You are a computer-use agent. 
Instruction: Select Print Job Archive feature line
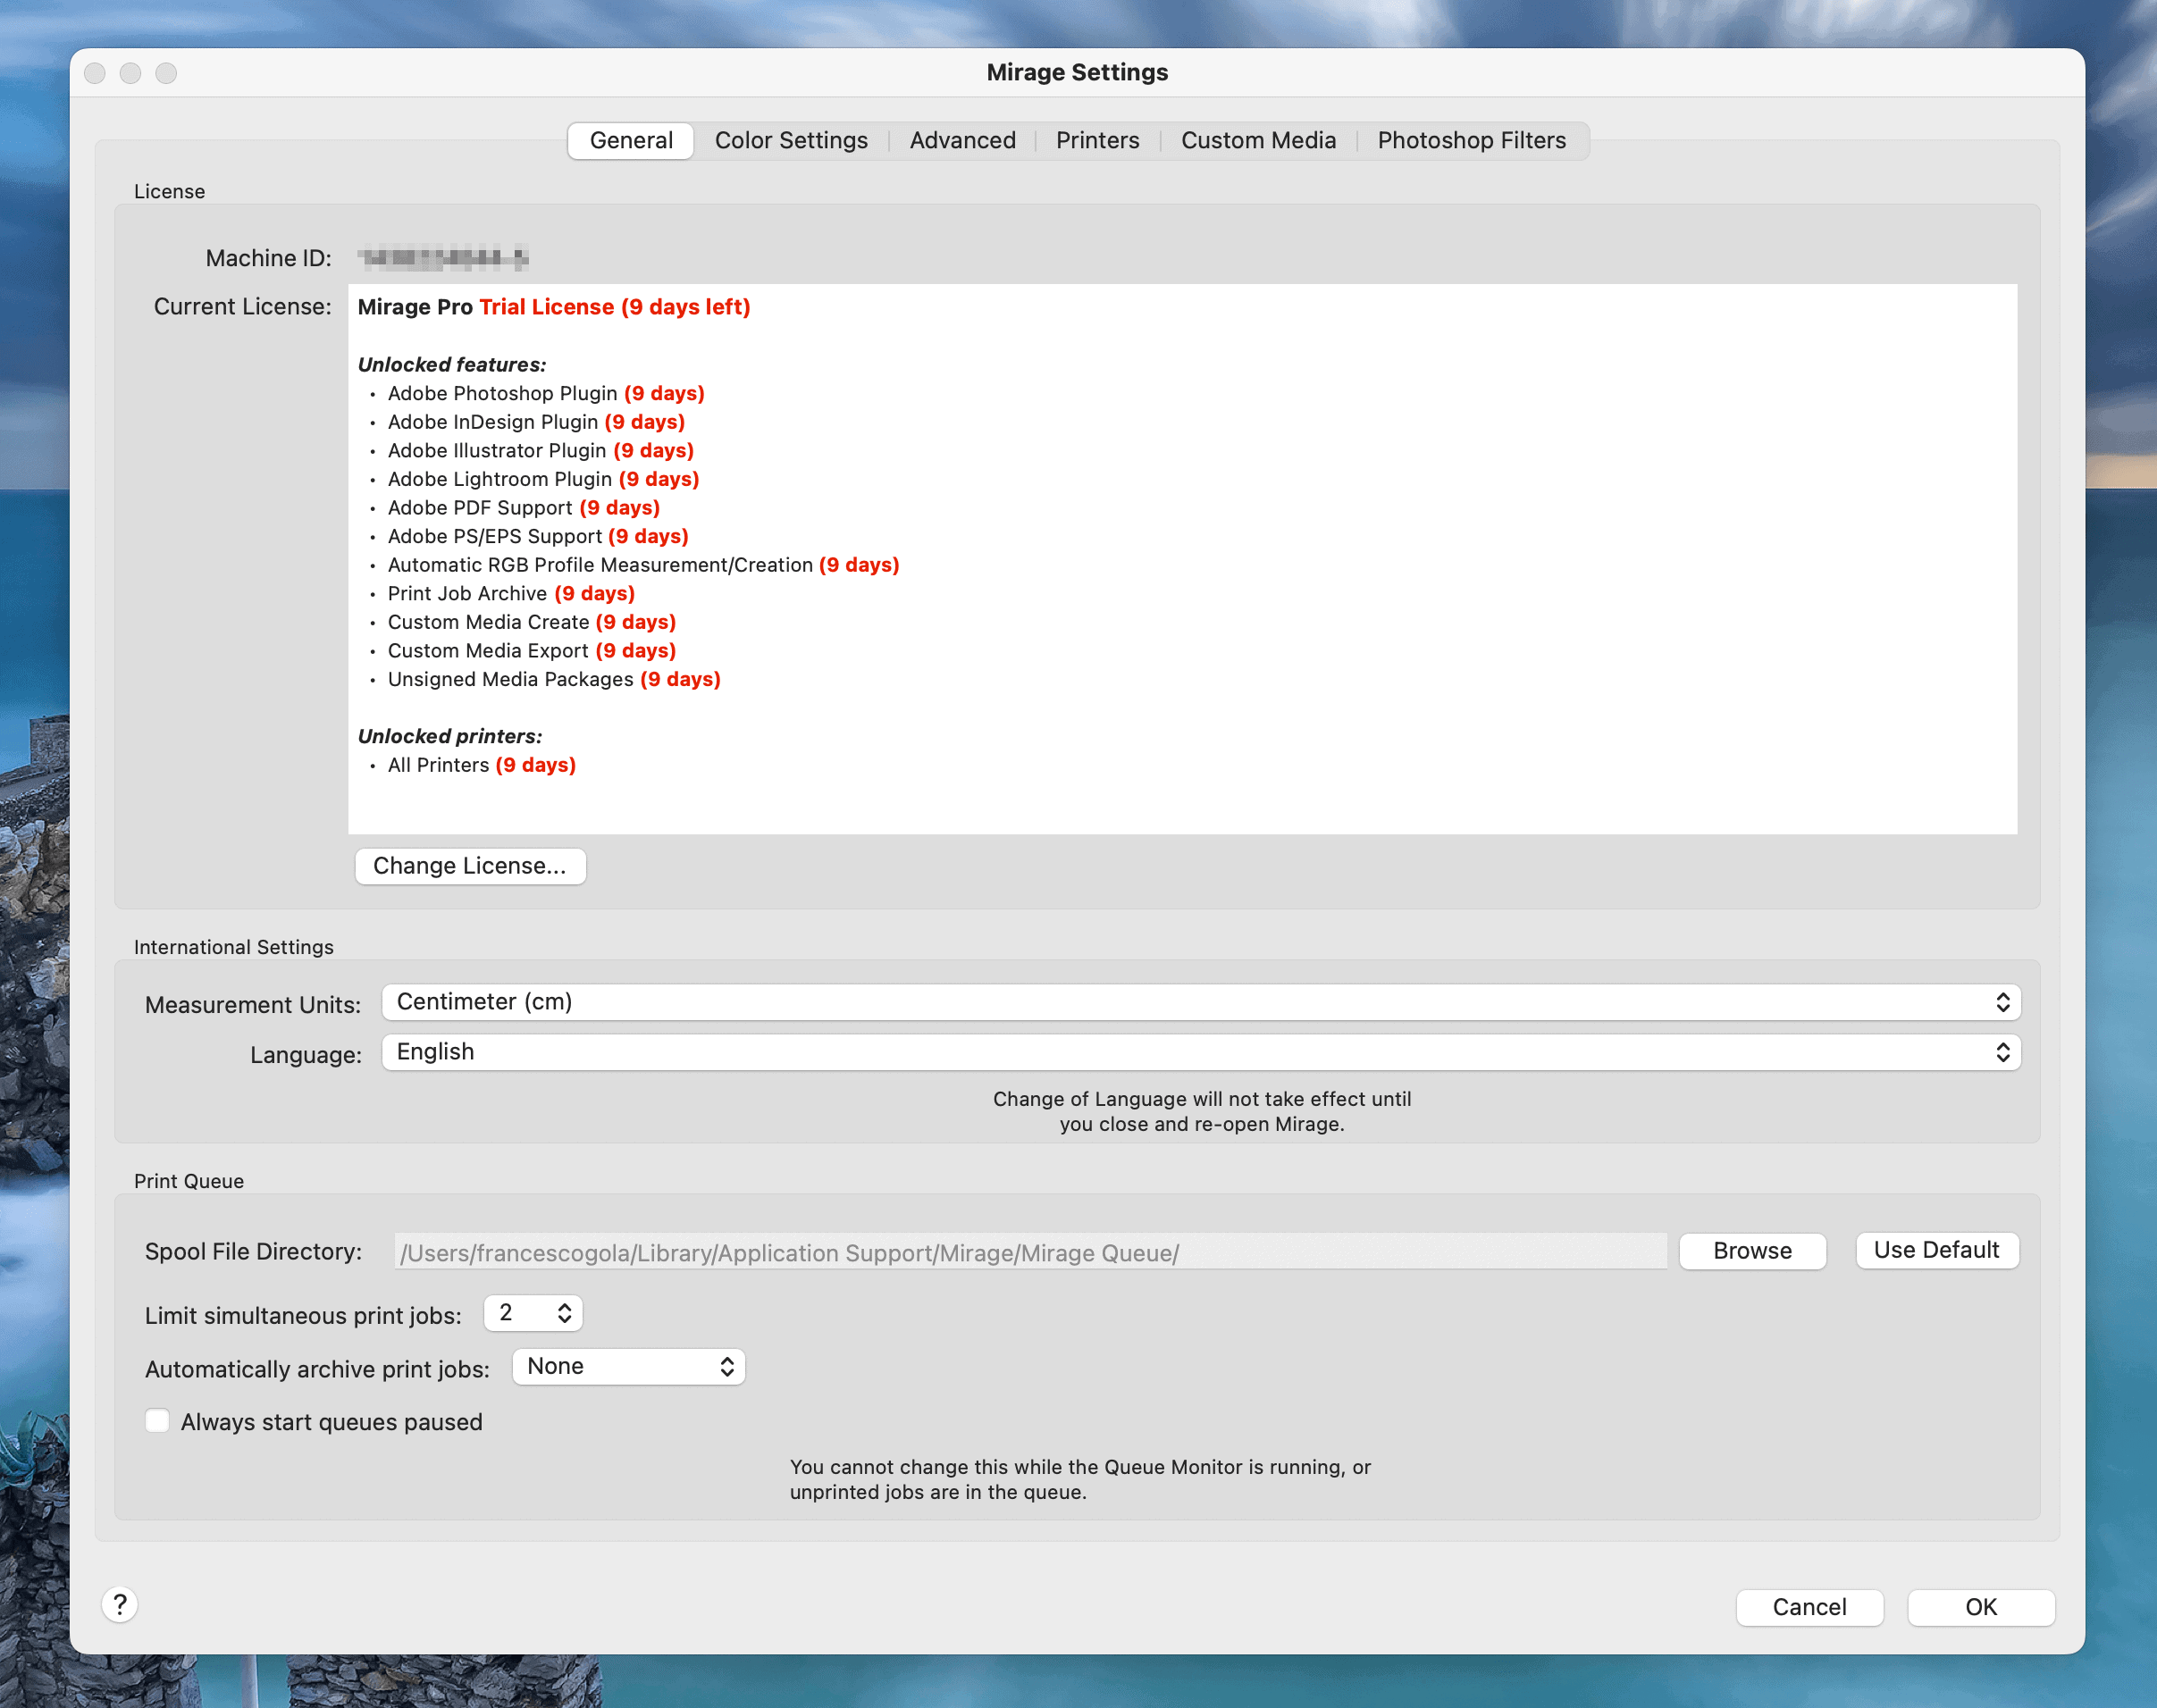coord(511,593)
